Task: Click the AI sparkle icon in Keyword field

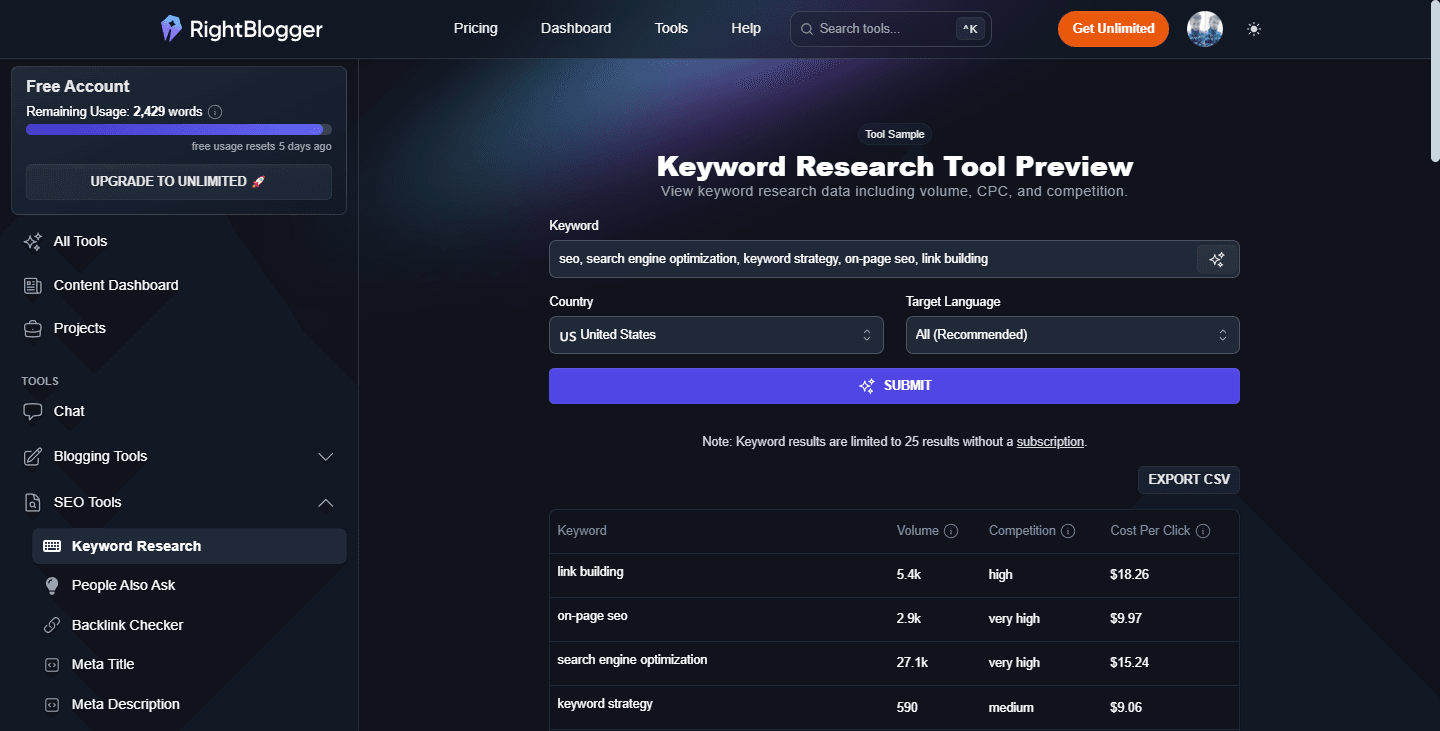Action: click(1217, 259)
